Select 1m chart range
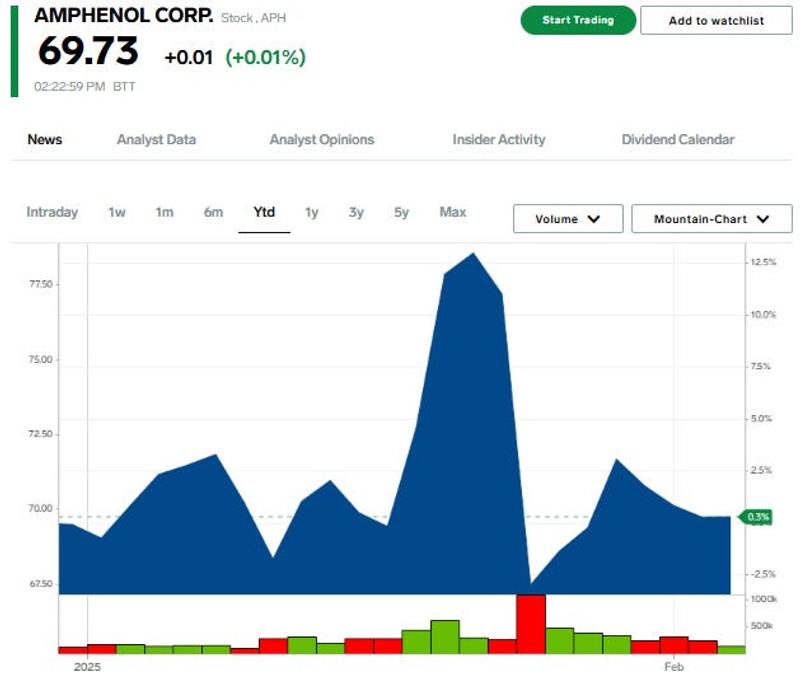This screenshot has height=684, width=800. (x=164, y=212)
